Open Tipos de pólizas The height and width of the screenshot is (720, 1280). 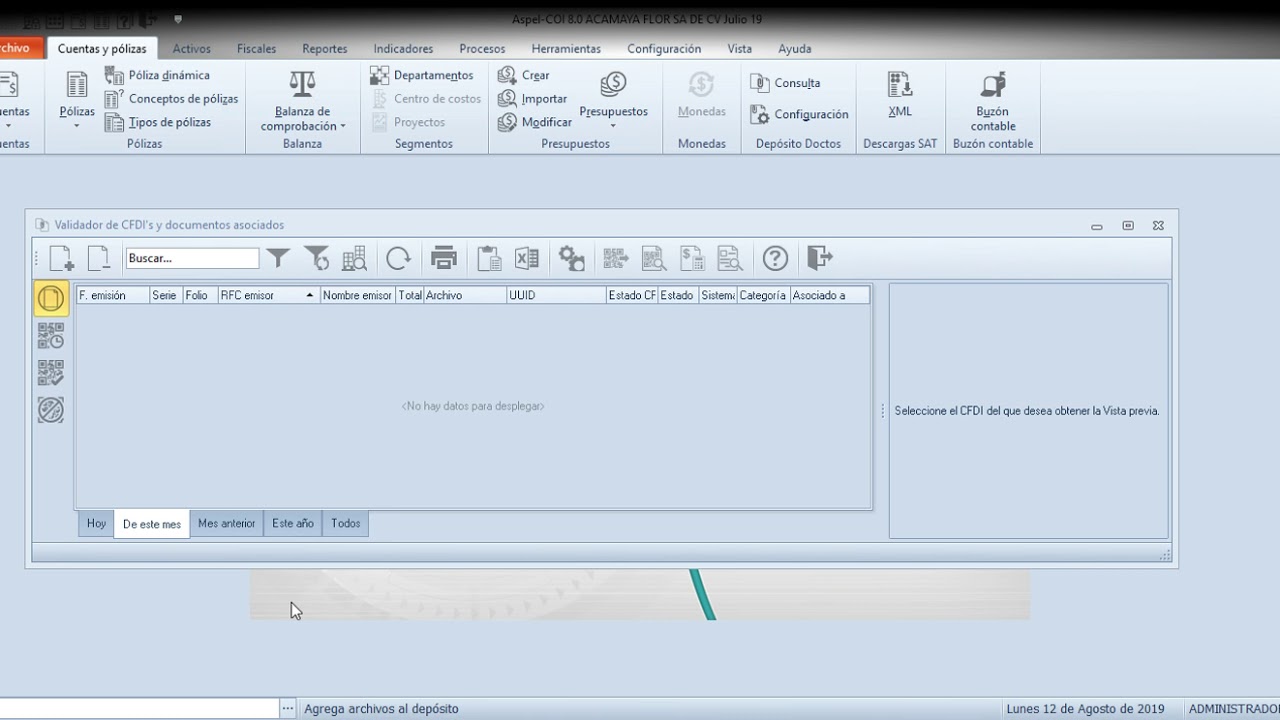(157, 122)
